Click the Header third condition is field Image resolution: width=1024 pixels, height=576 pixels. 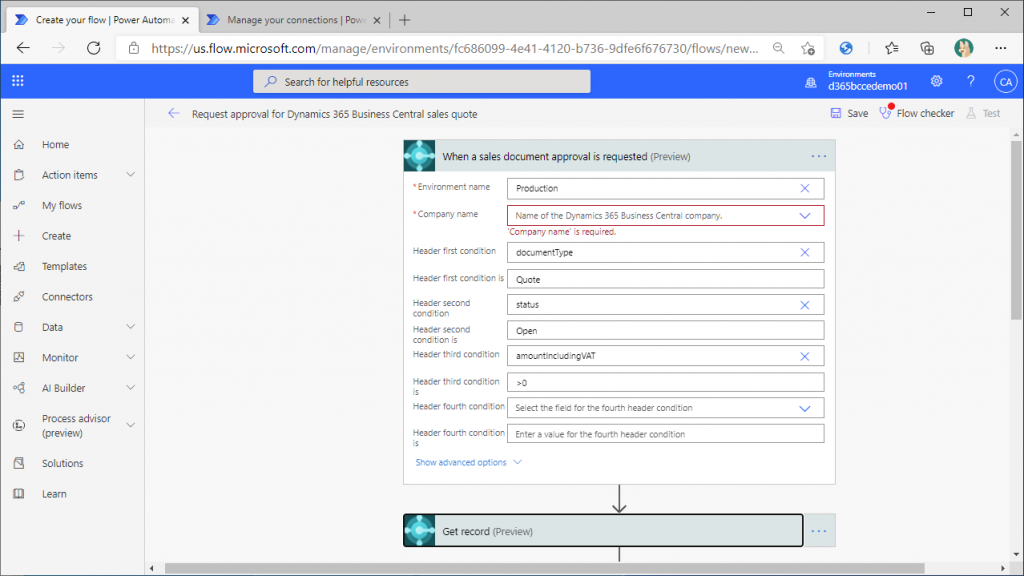[665, 383]
